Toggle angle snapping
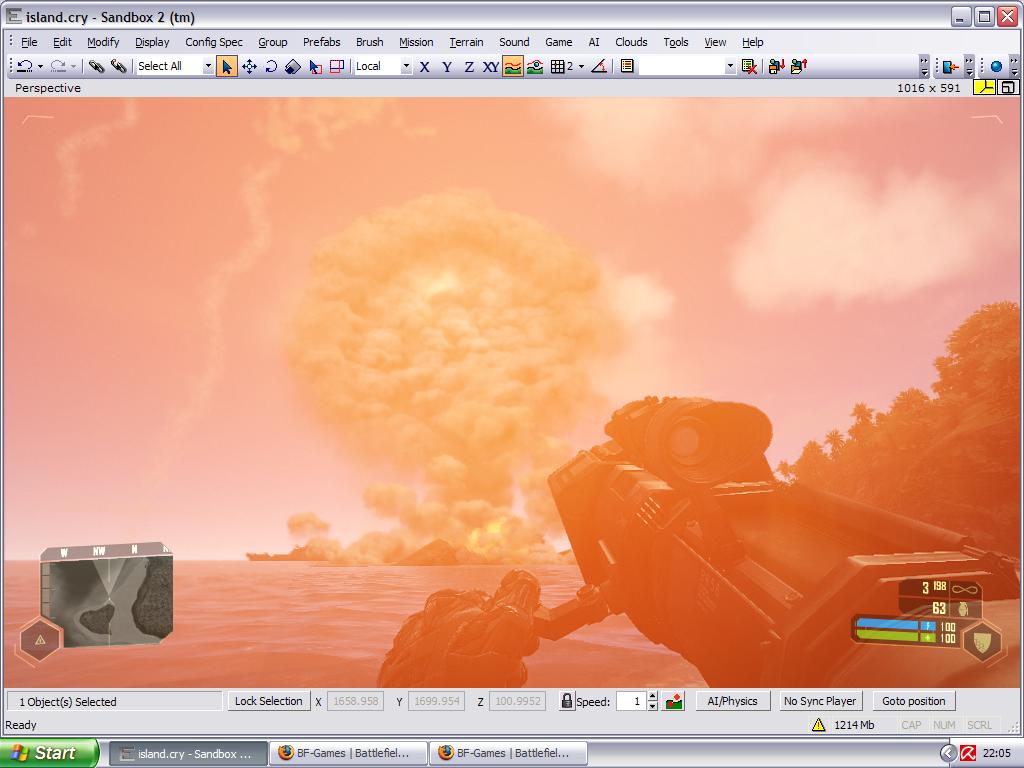 coord(599,66)
